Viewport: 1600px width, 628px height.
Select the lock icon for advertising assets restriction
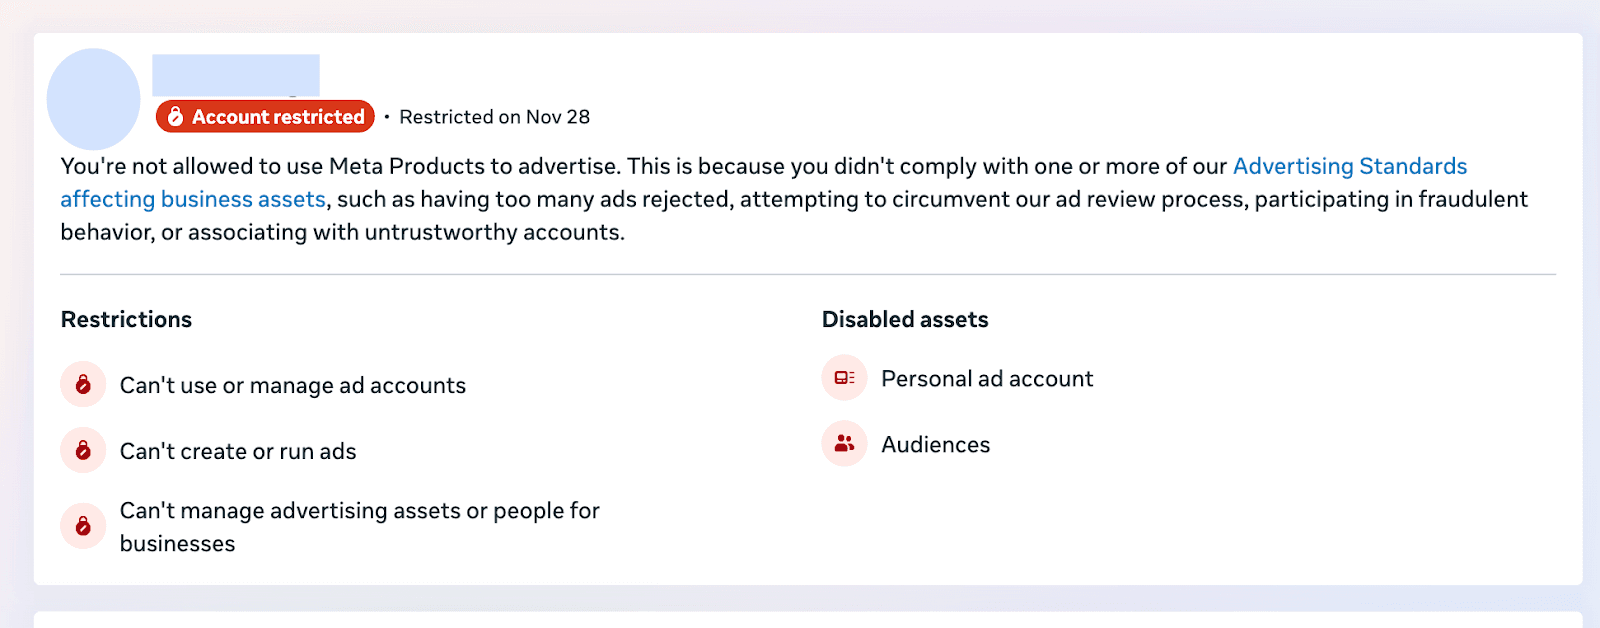coord(83,526)
